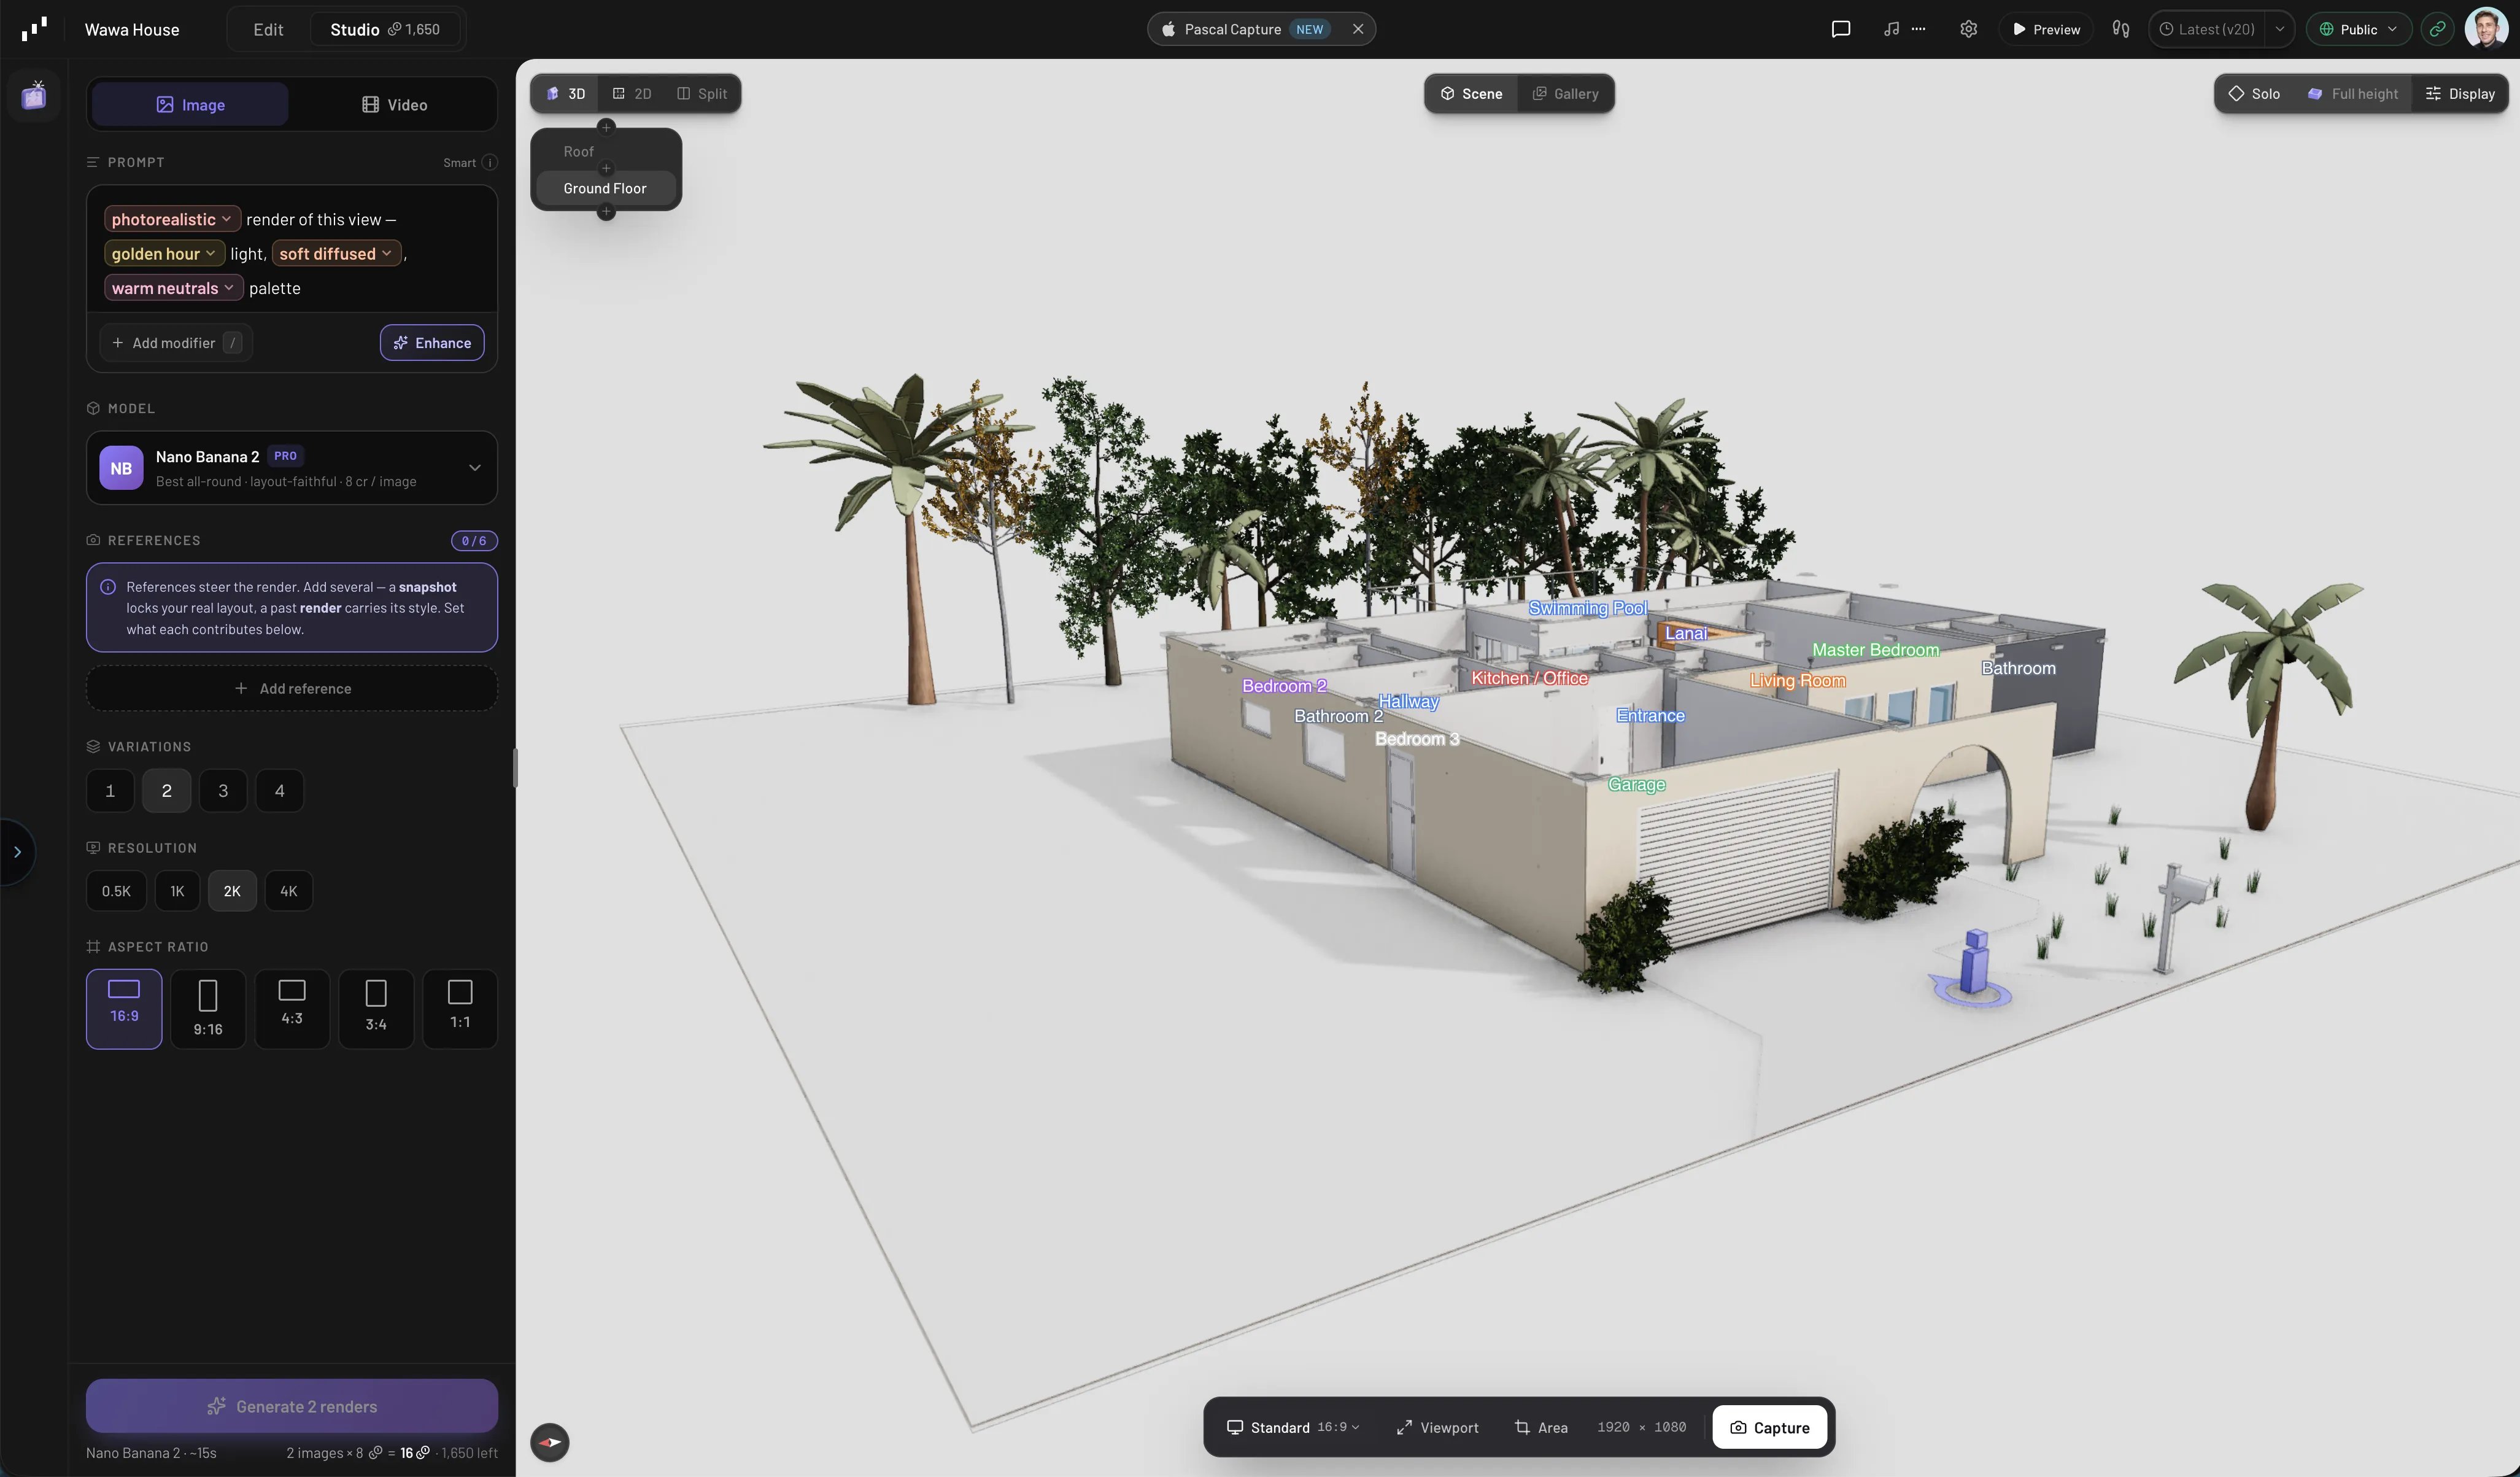
Task: Copy share link with green link icon
Action: (x=2437, y=29)
